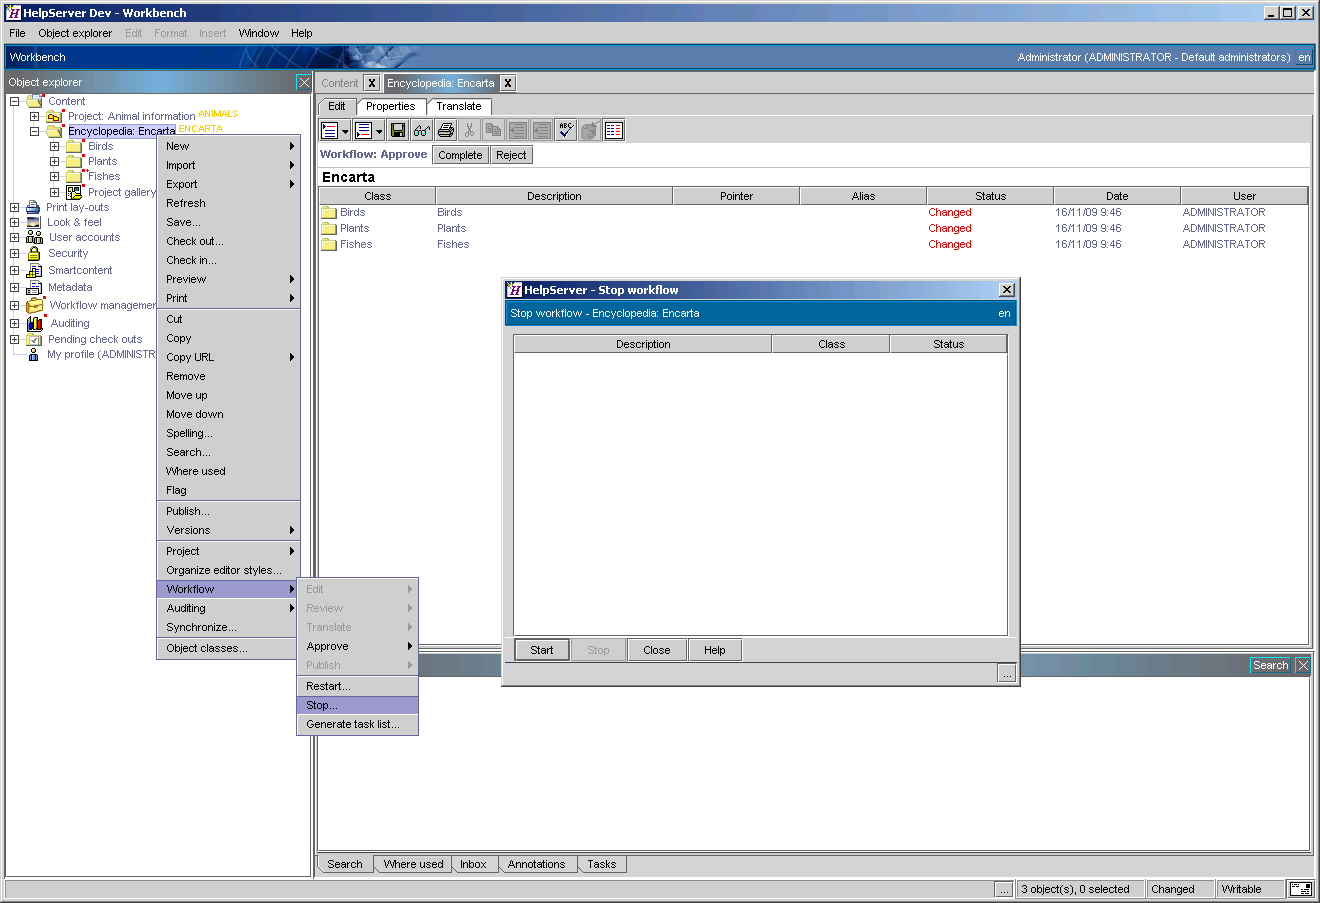Choose Stop... from the Workflow submenu
1320x903 pixels.
[321, 704]
